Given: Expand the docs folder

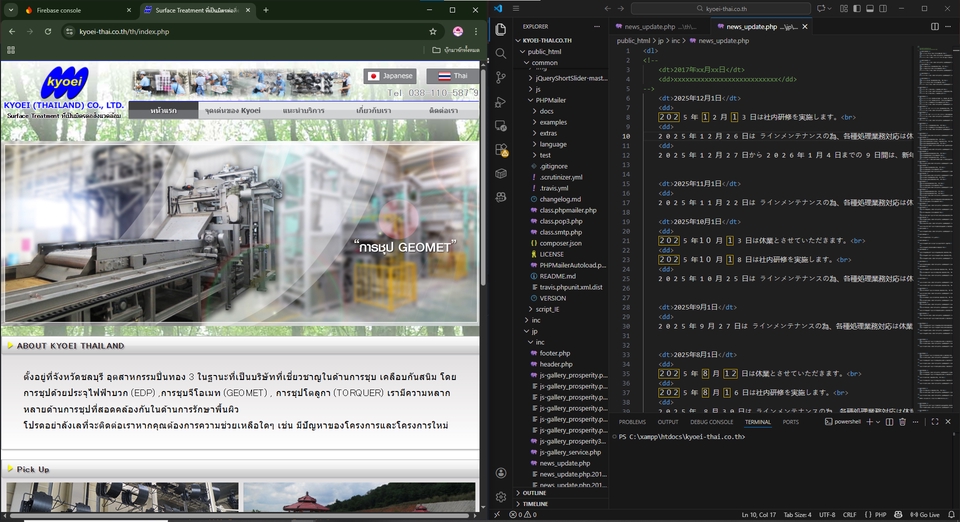Looking at the screenshot, I should (547, 111).
